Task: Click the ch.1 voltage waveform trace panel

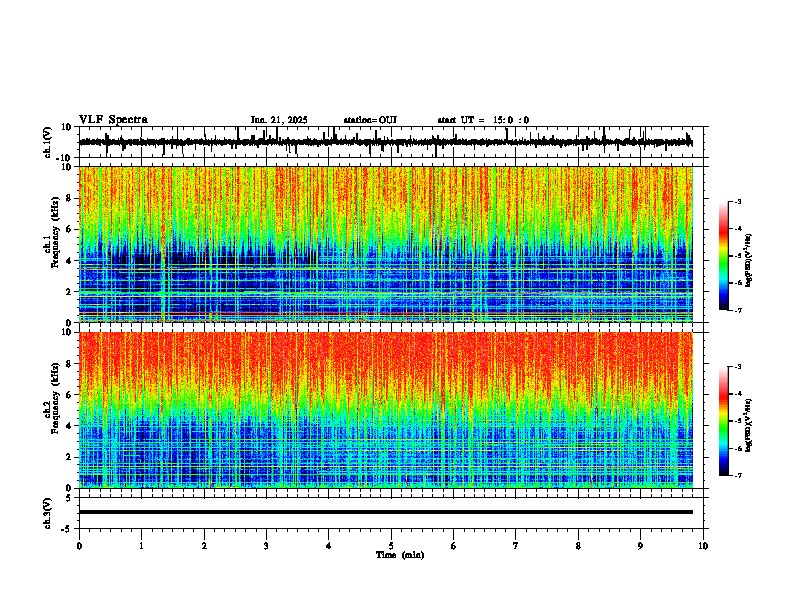Action: point(391,142)
